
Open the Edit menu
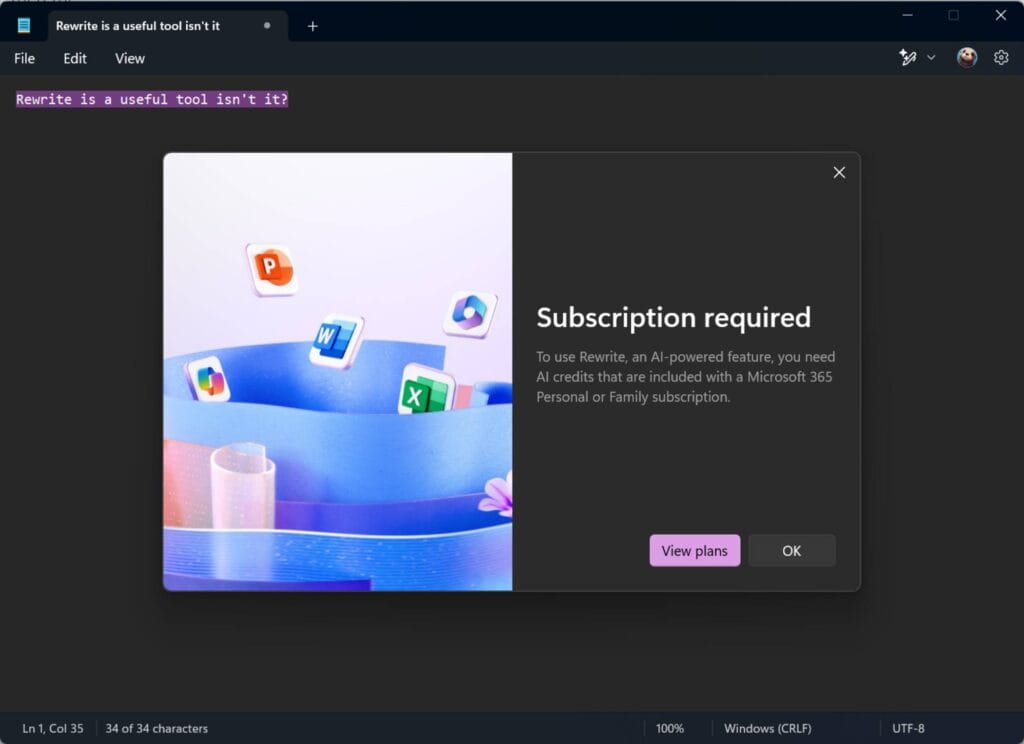pyautogui.click(x=74, y=58)
